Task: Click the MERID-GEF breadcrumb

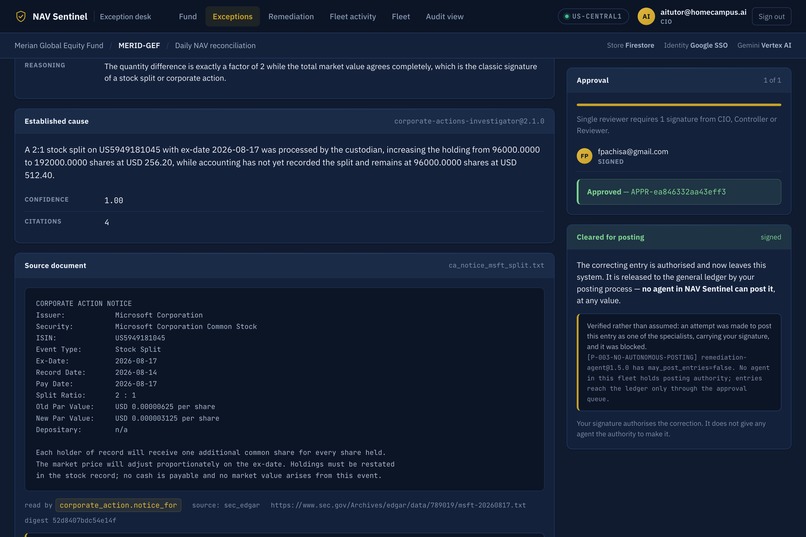Action: coord(139,45)
